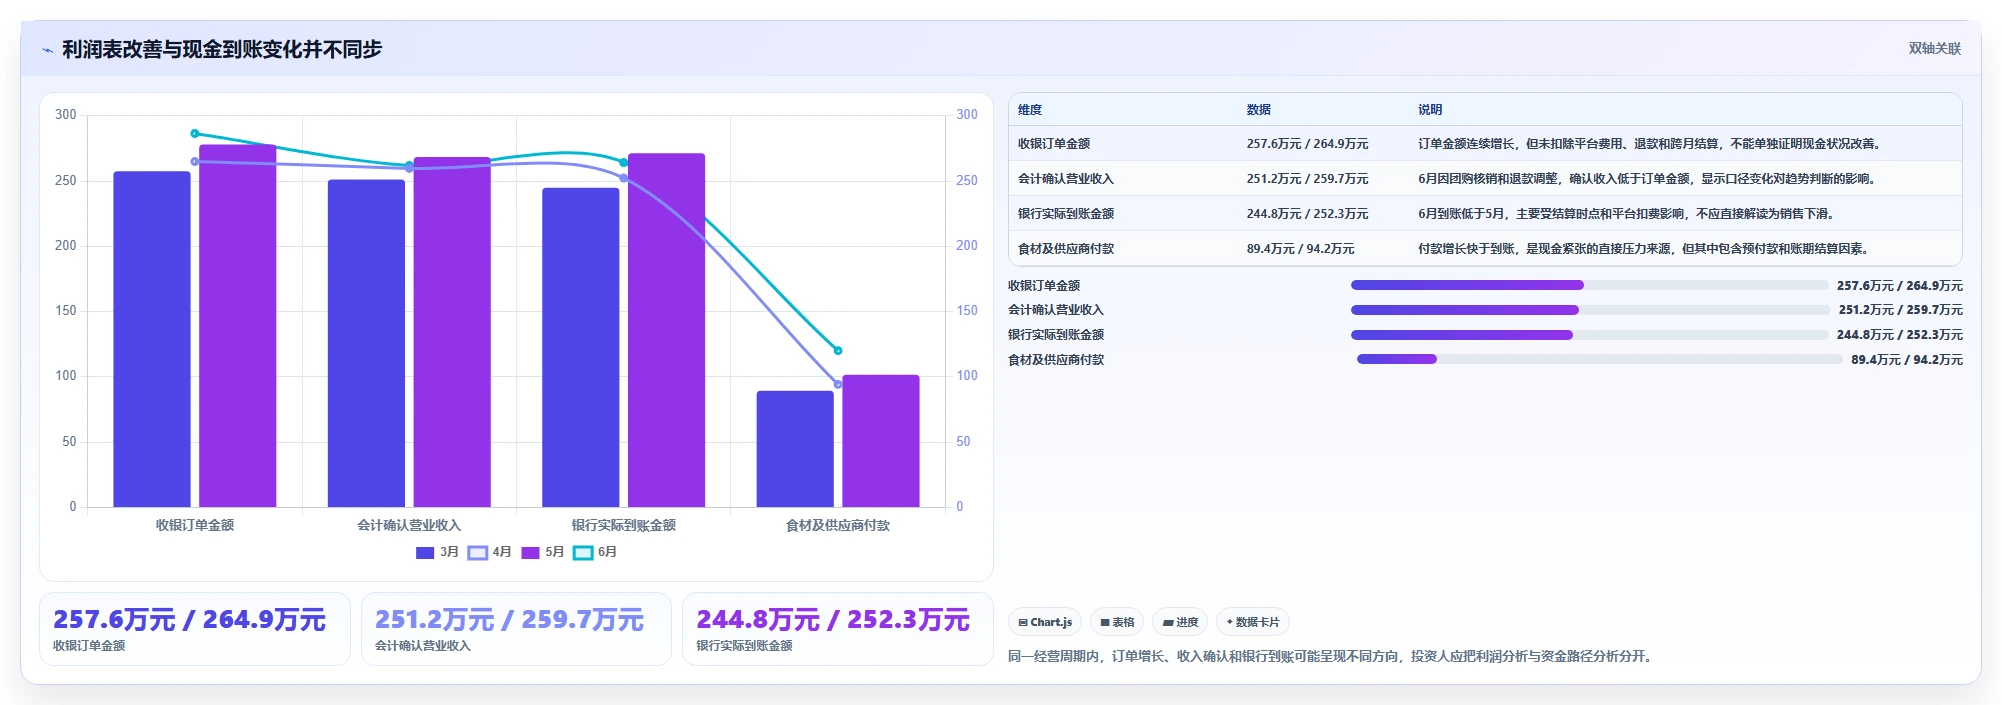Click the x-axis label 会计确认营业收入
The height and width of the screenshot is (705, 2002).
[409, 525]
